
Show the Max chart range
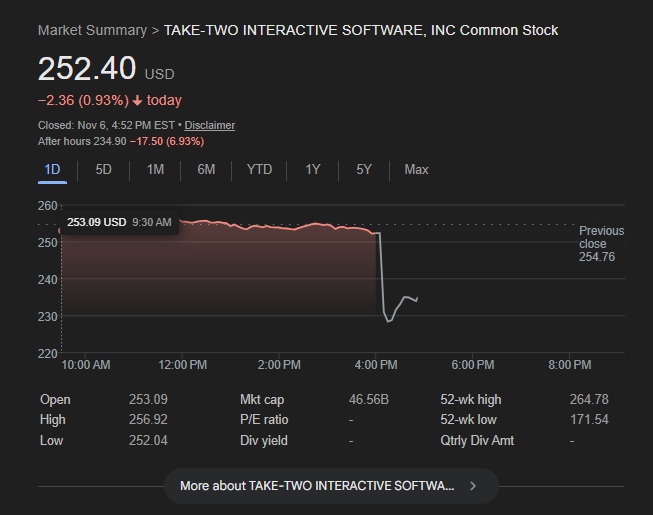[416, 169]
